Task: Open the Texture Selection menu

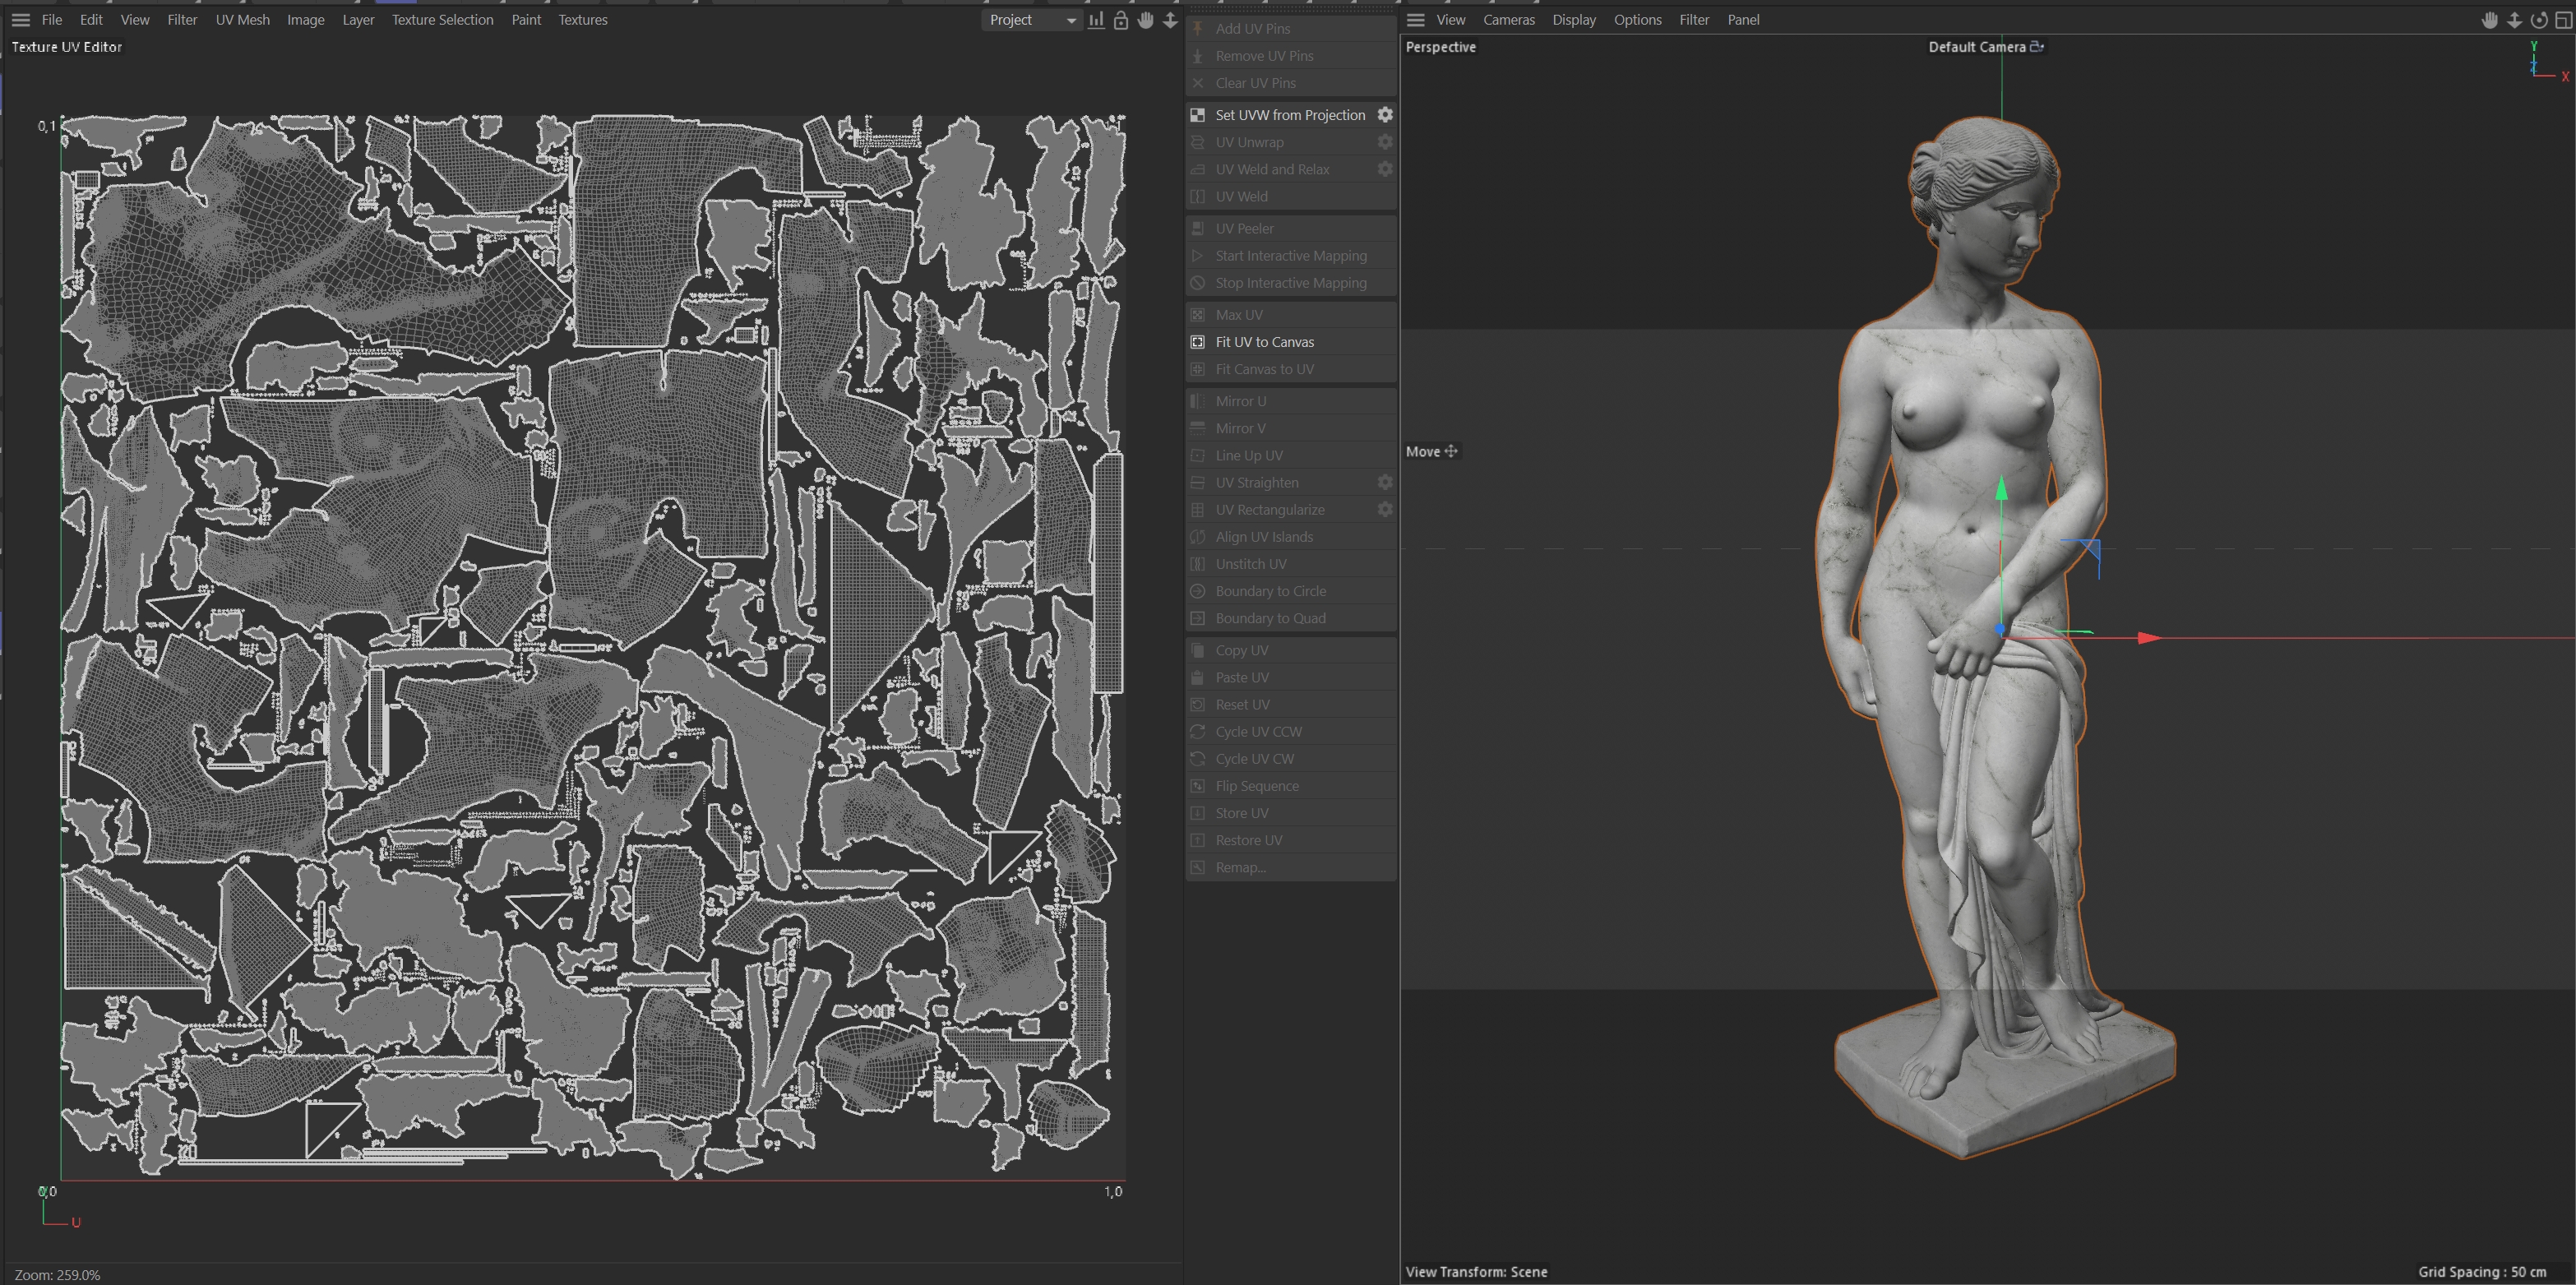Action: [x=442, y=20]
